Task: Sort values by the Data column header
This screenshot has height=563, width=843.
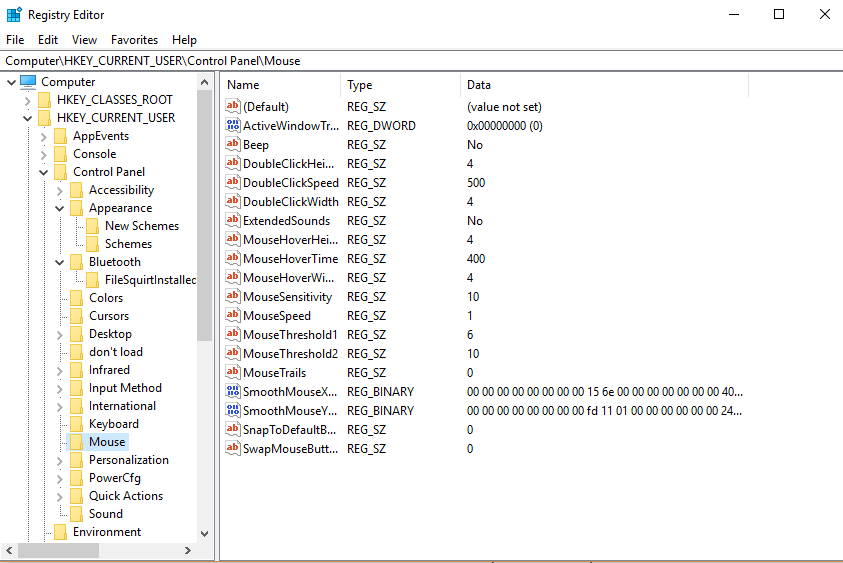Action: [x=605, y=85]
